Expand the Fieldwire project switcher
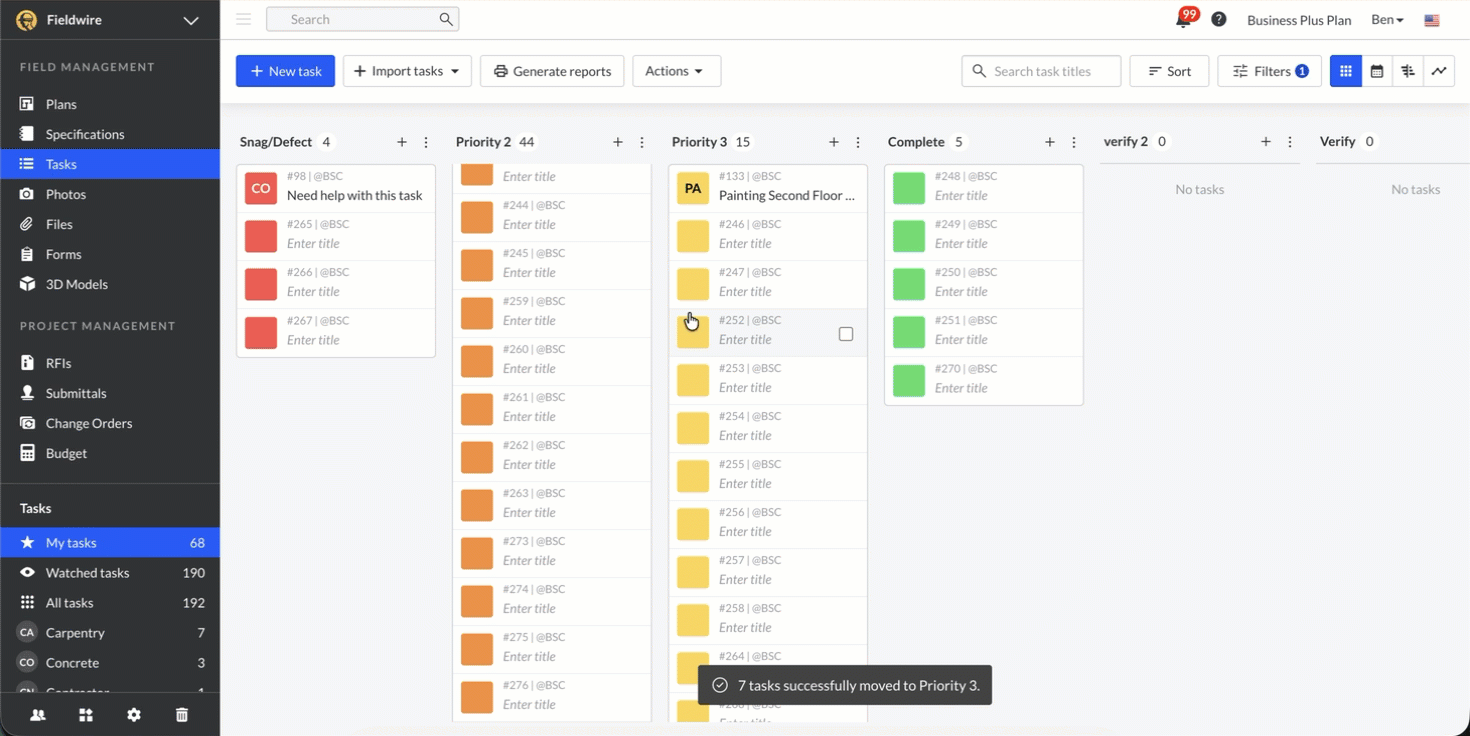 coord(191,20)
